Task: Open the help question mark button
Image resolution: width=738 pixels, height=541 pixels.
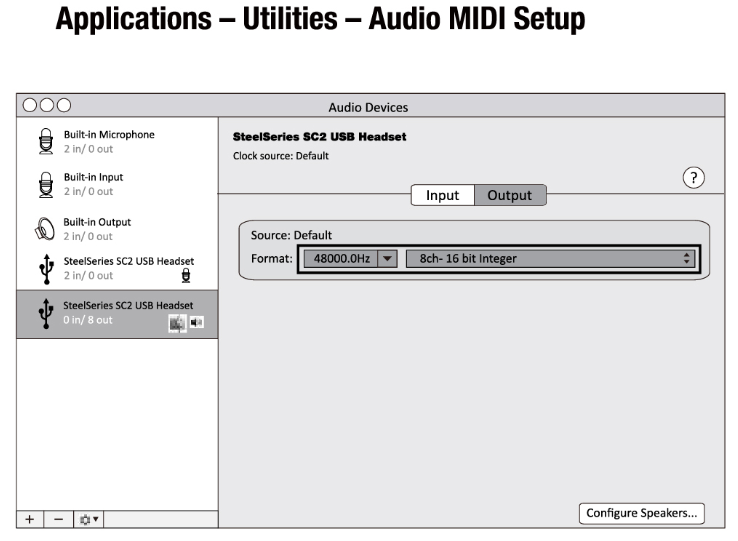Action: coord(693,178)
